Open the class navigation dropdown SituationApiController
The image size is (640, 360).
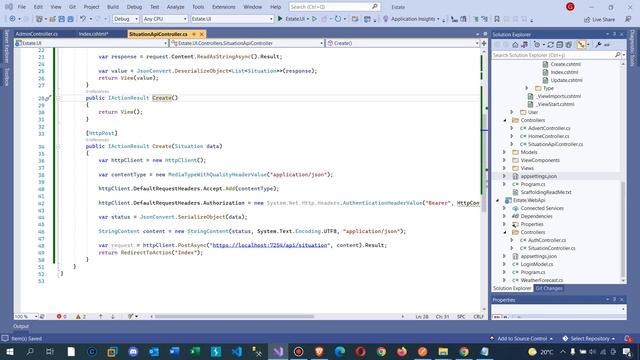[x=247, y=43]
